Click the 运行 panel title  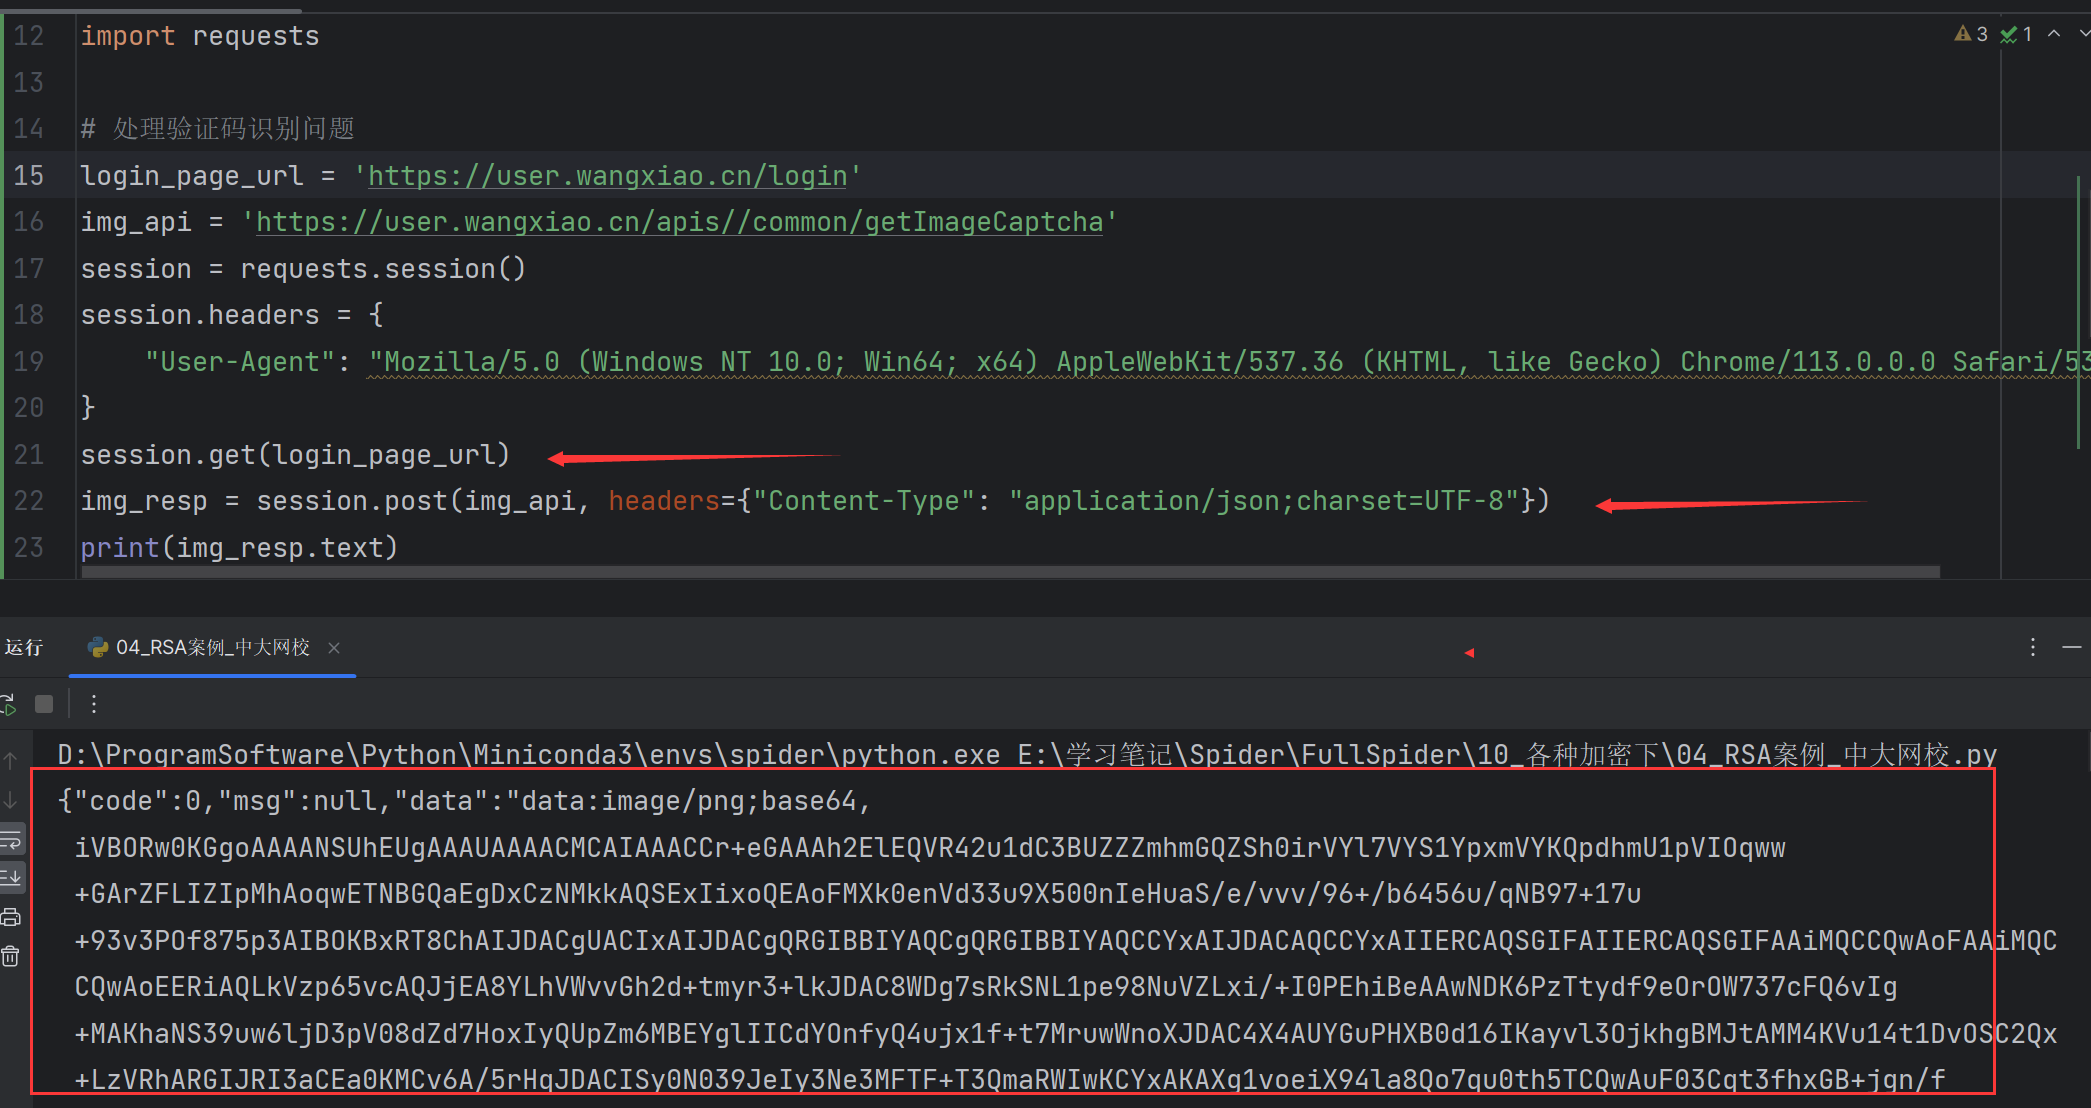click(x=24, y=648)
